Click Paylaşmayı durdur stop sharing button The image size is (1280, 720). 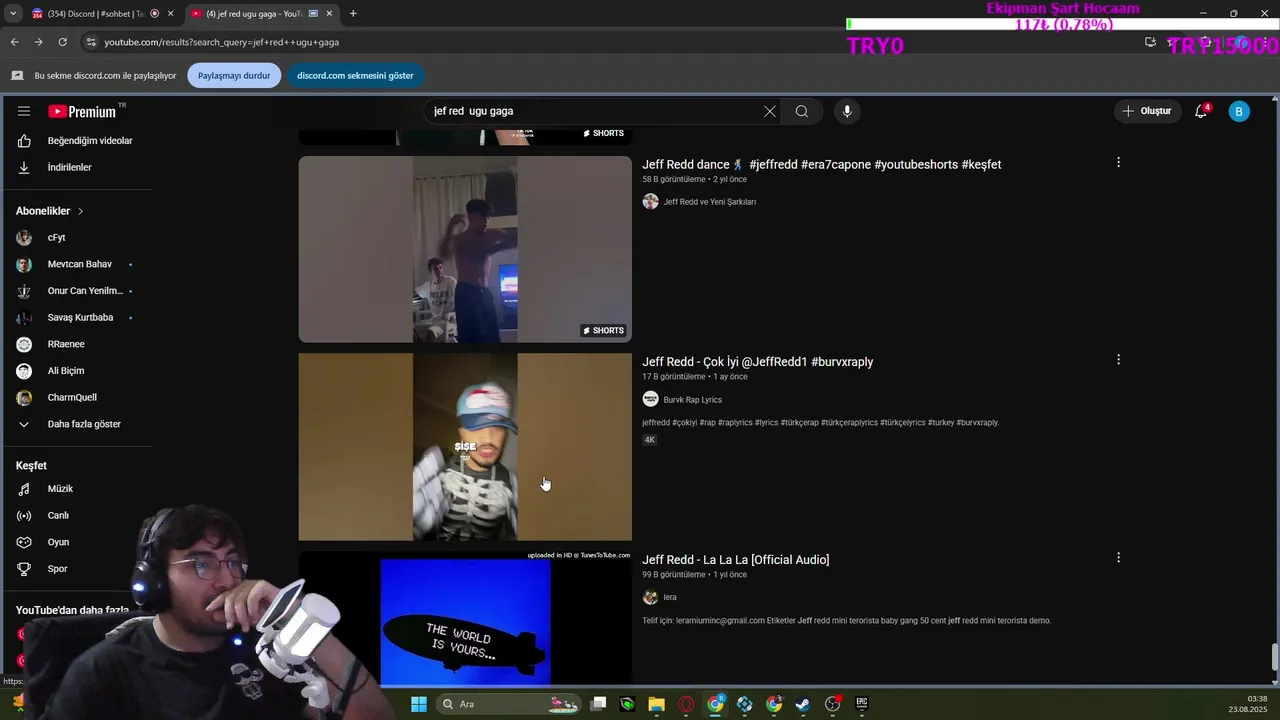point(234,76)
